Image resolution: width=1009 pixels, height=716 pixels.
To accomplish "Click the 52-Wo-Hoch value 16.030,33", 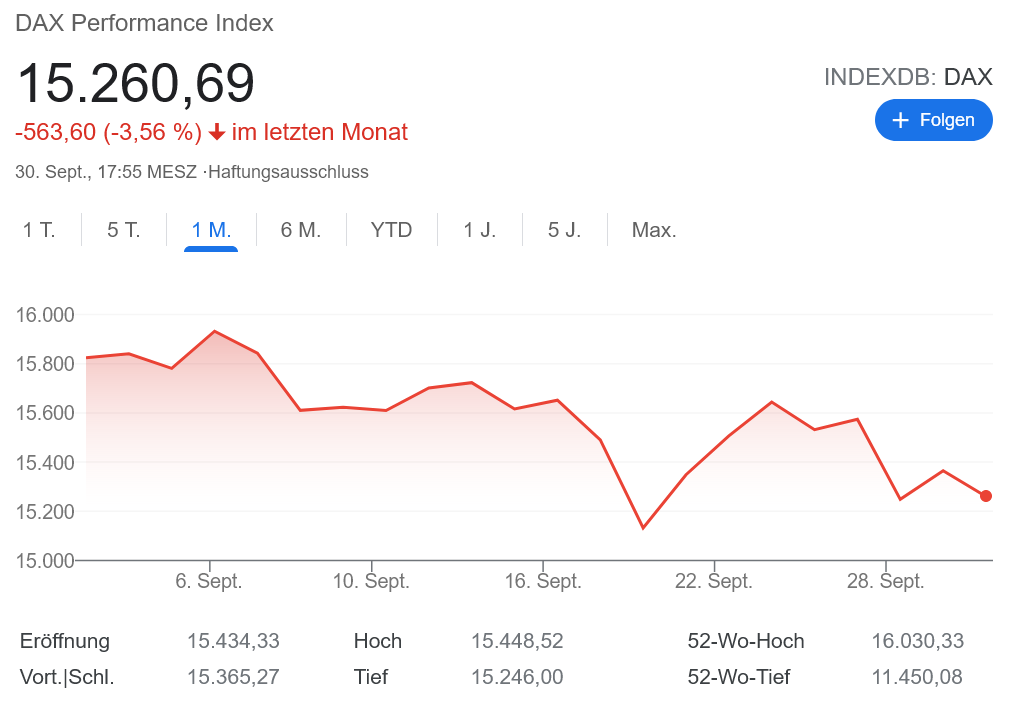I will [917, 641].
